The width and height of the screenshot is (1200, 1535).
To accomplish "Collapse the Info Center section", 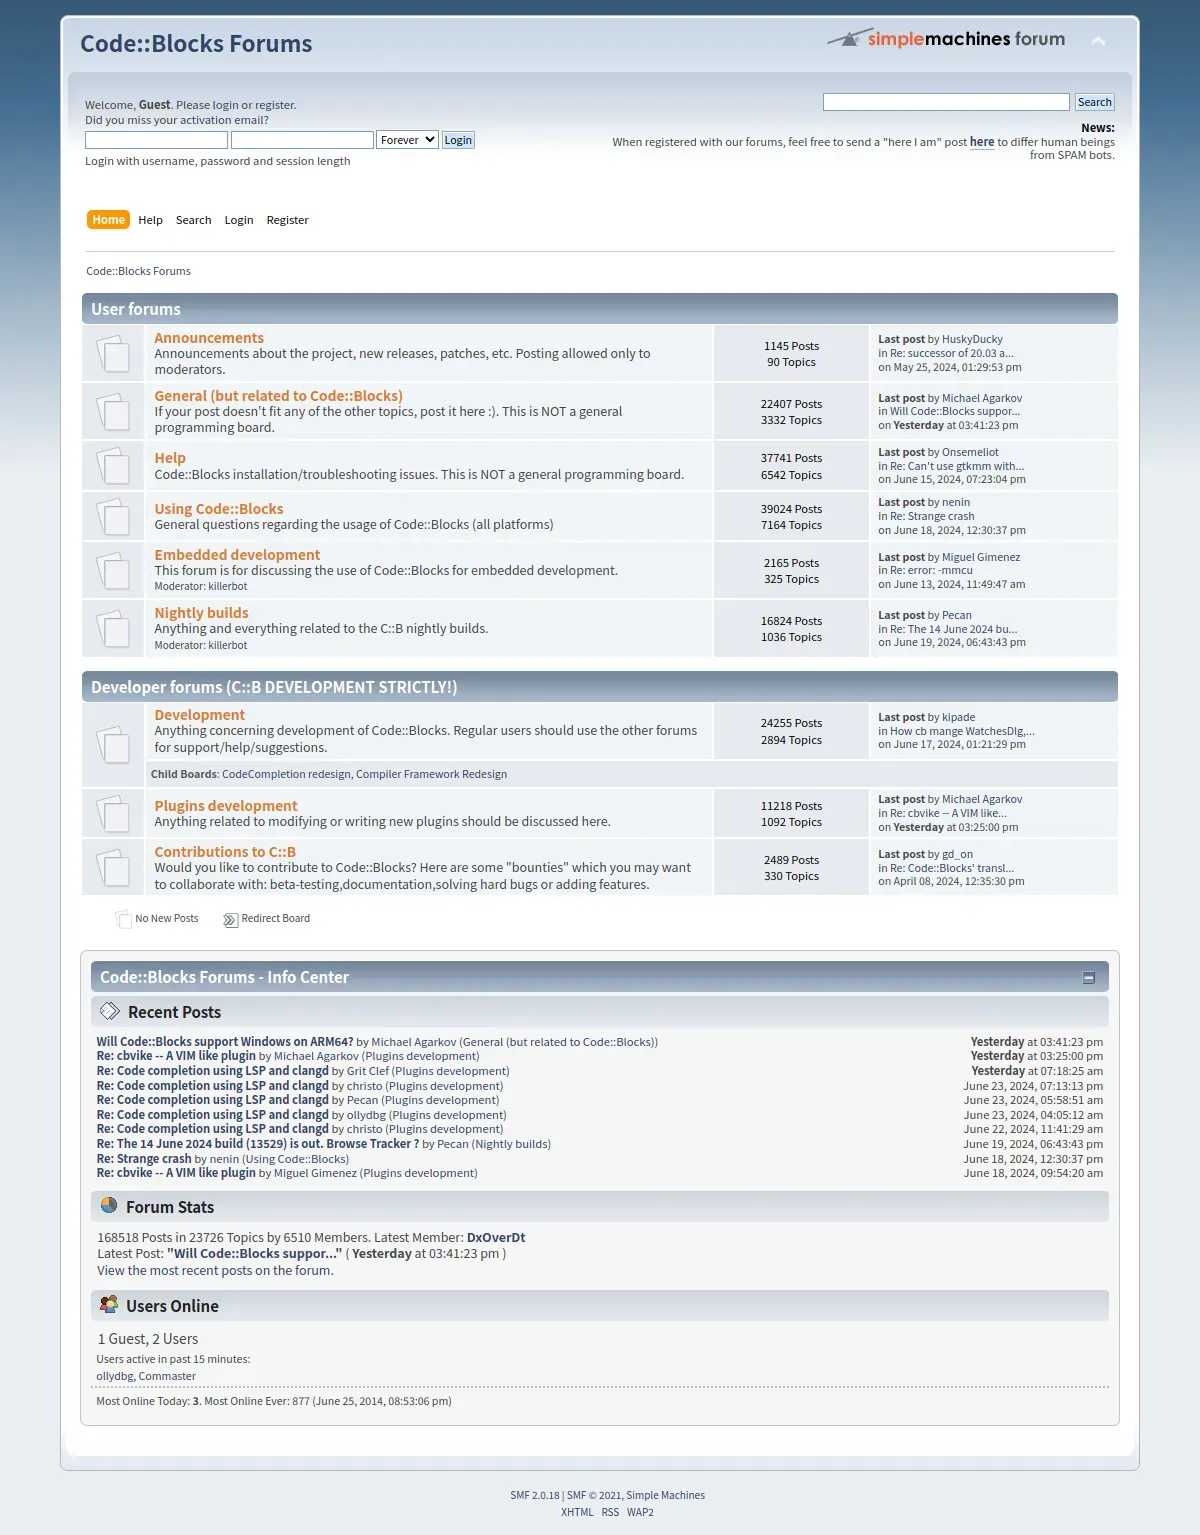I will coord(1089,978).
